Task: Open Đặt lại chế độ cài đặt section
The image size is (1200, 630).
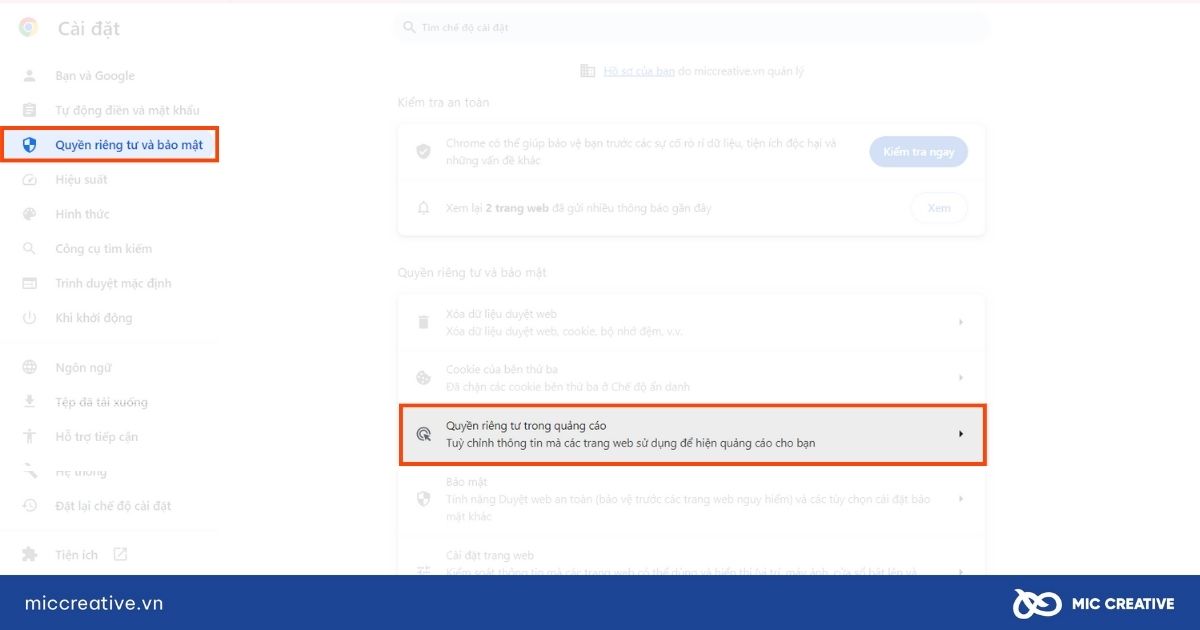Action: coord(113,506)
